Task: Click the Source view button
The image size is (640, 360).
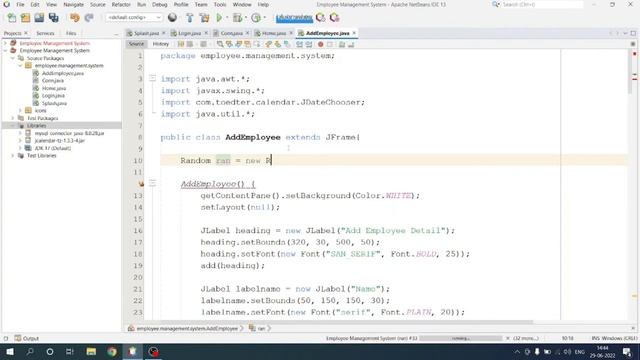Action: pos(136,44)
